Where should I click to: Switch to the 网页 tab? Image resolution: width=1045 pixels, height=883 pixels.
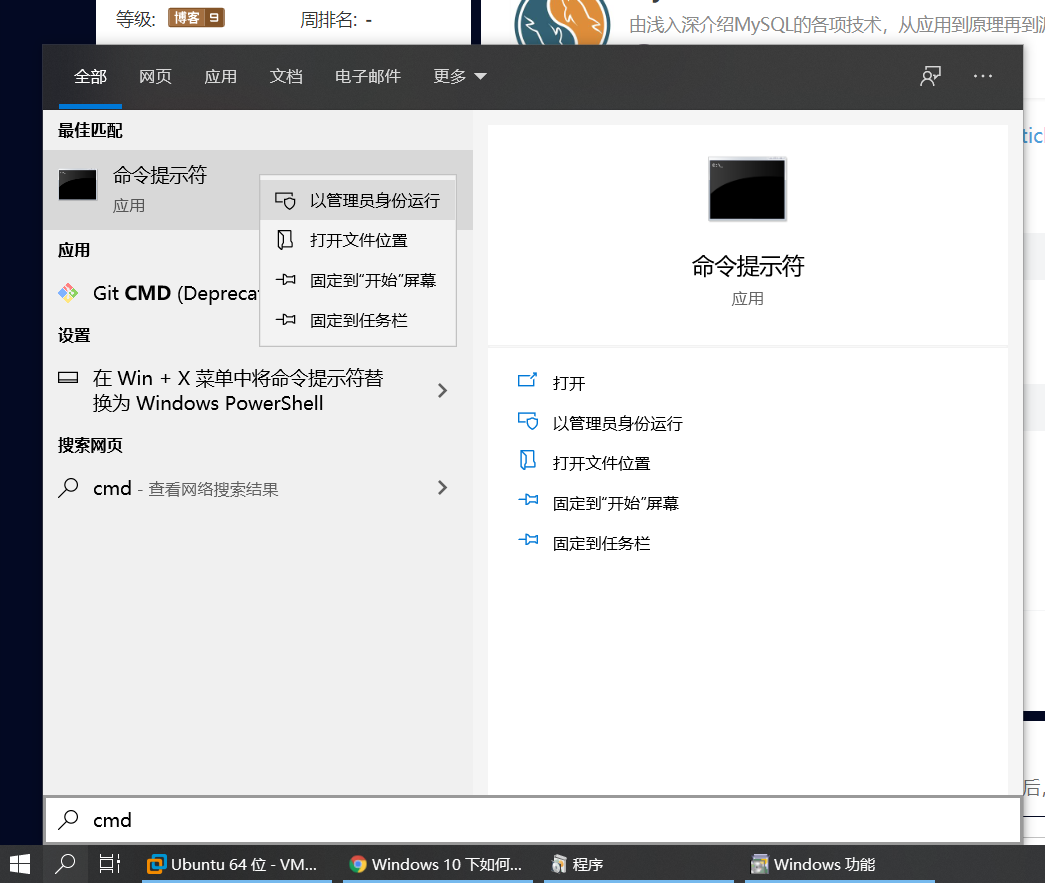point(155,77)
